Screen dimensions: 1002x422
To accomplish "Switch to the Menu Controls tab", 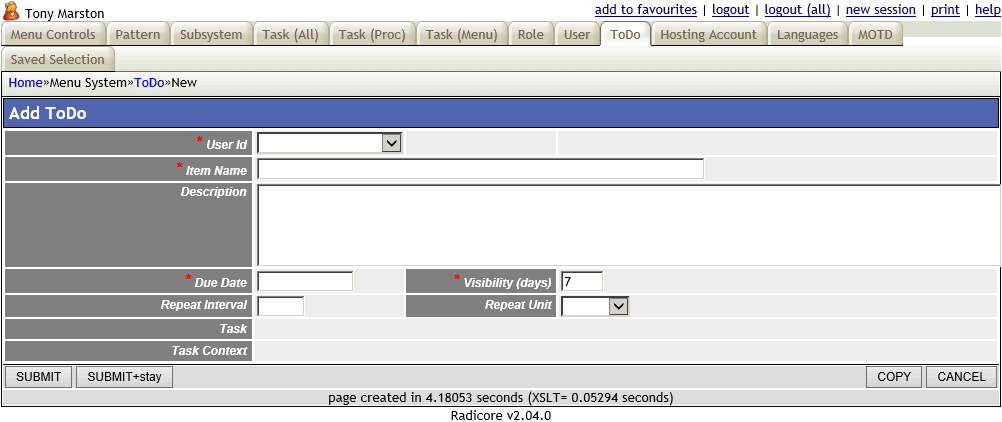I will coord(53,35).
